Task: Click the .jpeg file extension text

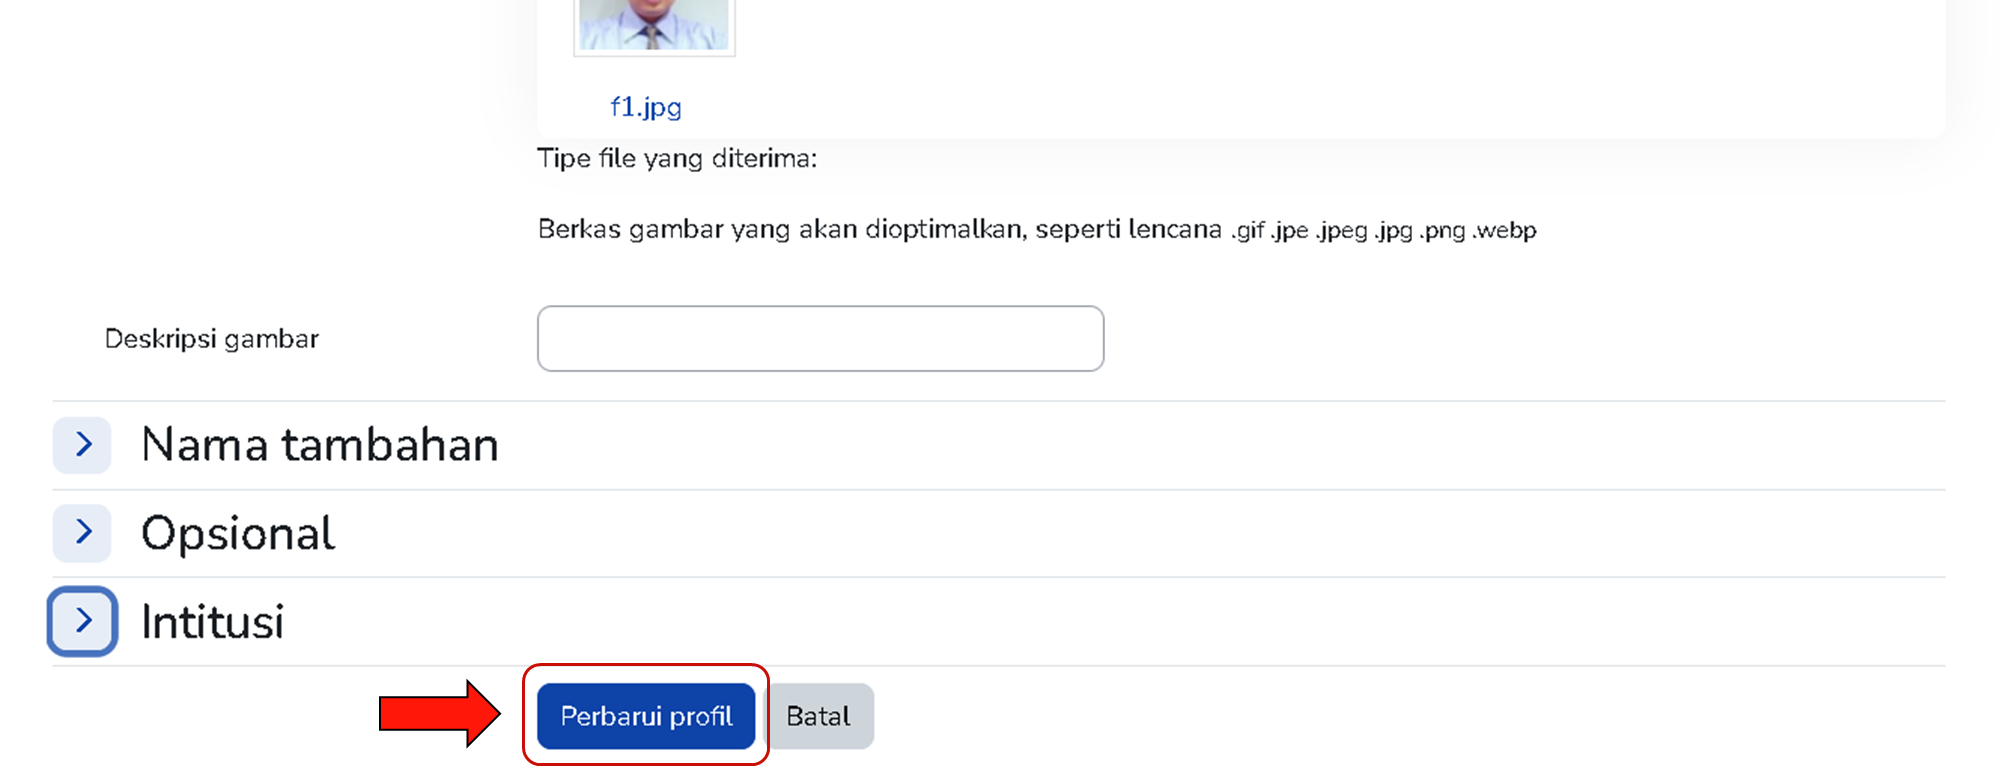Action: [x=1341, y=231]
